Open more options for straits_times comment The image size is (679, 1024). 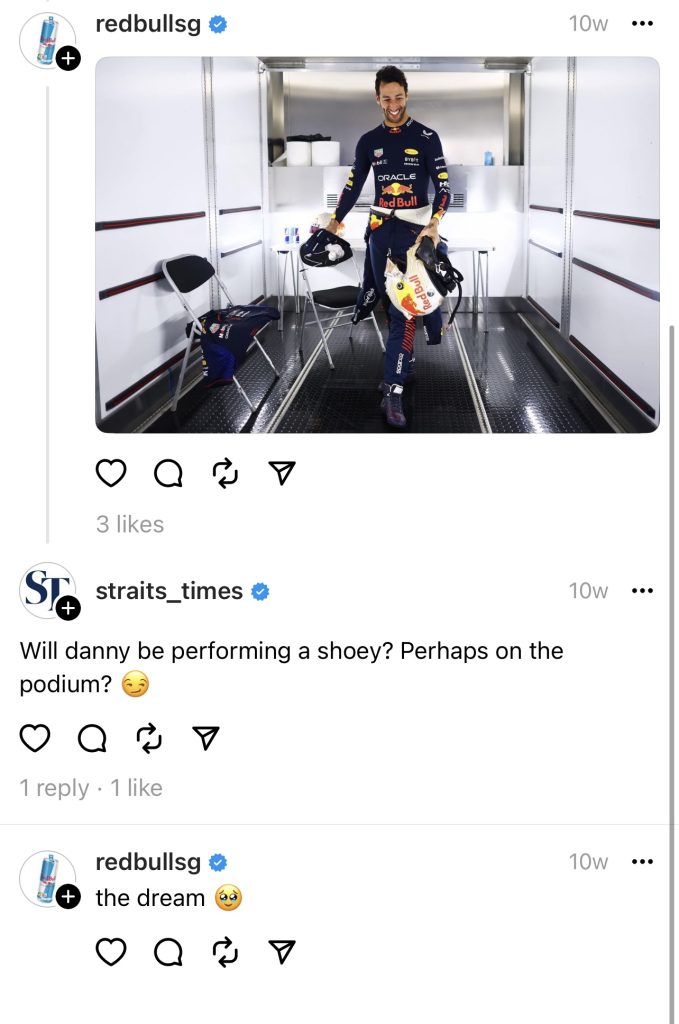[x=642, y=590]
